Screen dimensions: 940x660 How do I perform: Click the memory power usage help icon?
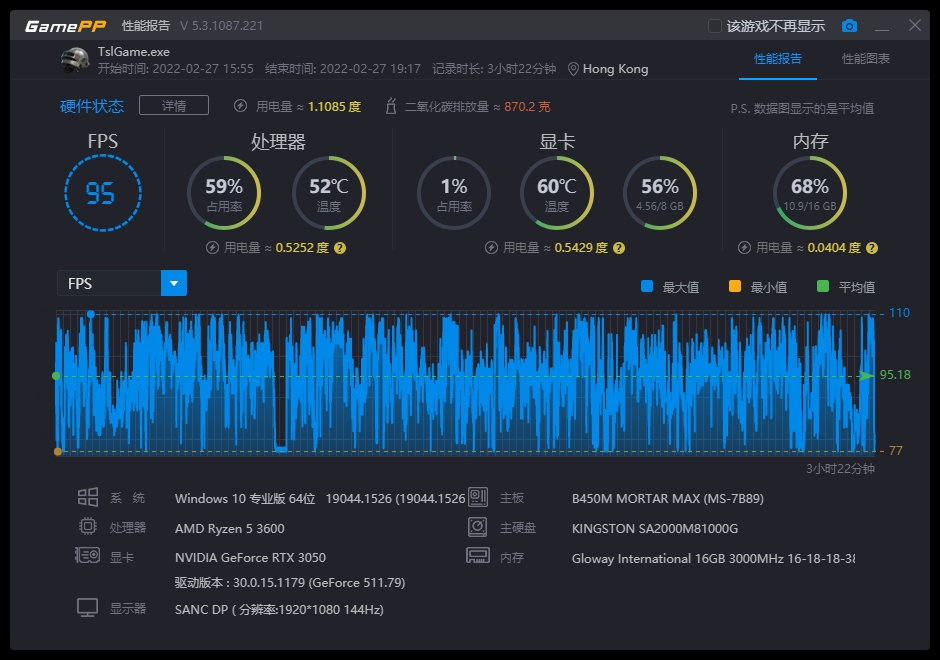(872, 248)
